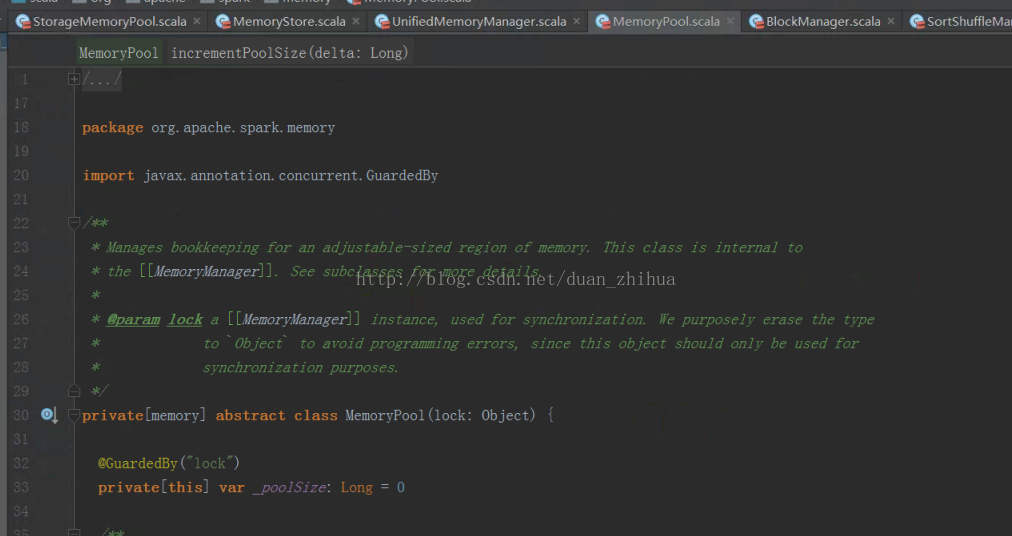Image resolution: width=1012 pixels, height=536 pixels.
Task: Close the BlockManager.scala tab
Action: tap(891, 21)
